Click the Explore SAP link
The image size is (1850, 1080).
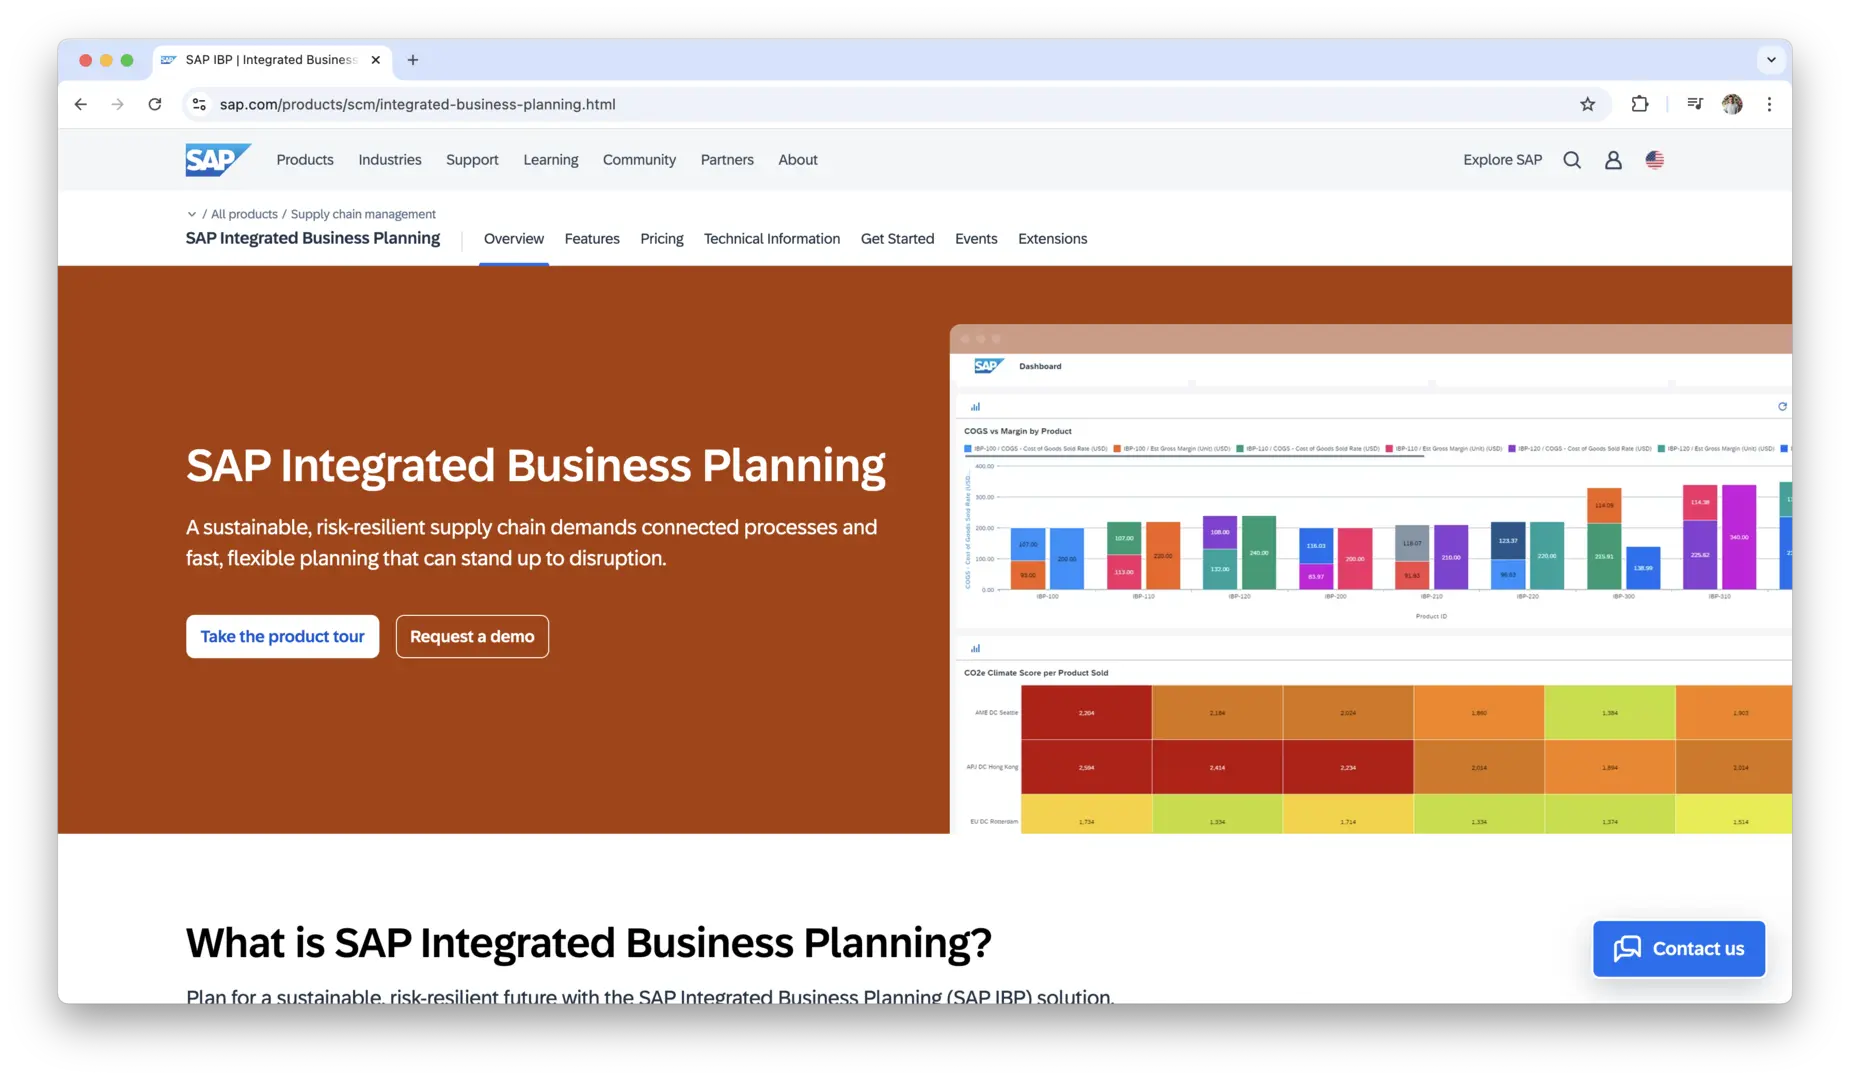click(1503, 160)
